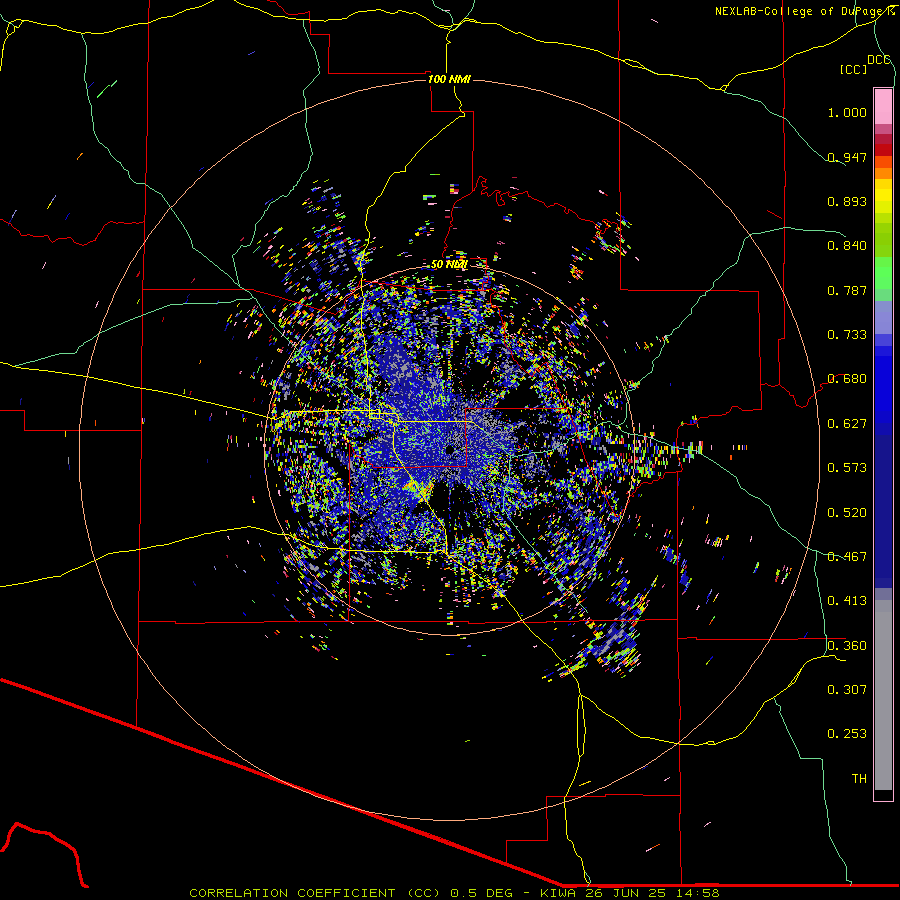Click the 0.573 scale value

click(x=847, y=468)
